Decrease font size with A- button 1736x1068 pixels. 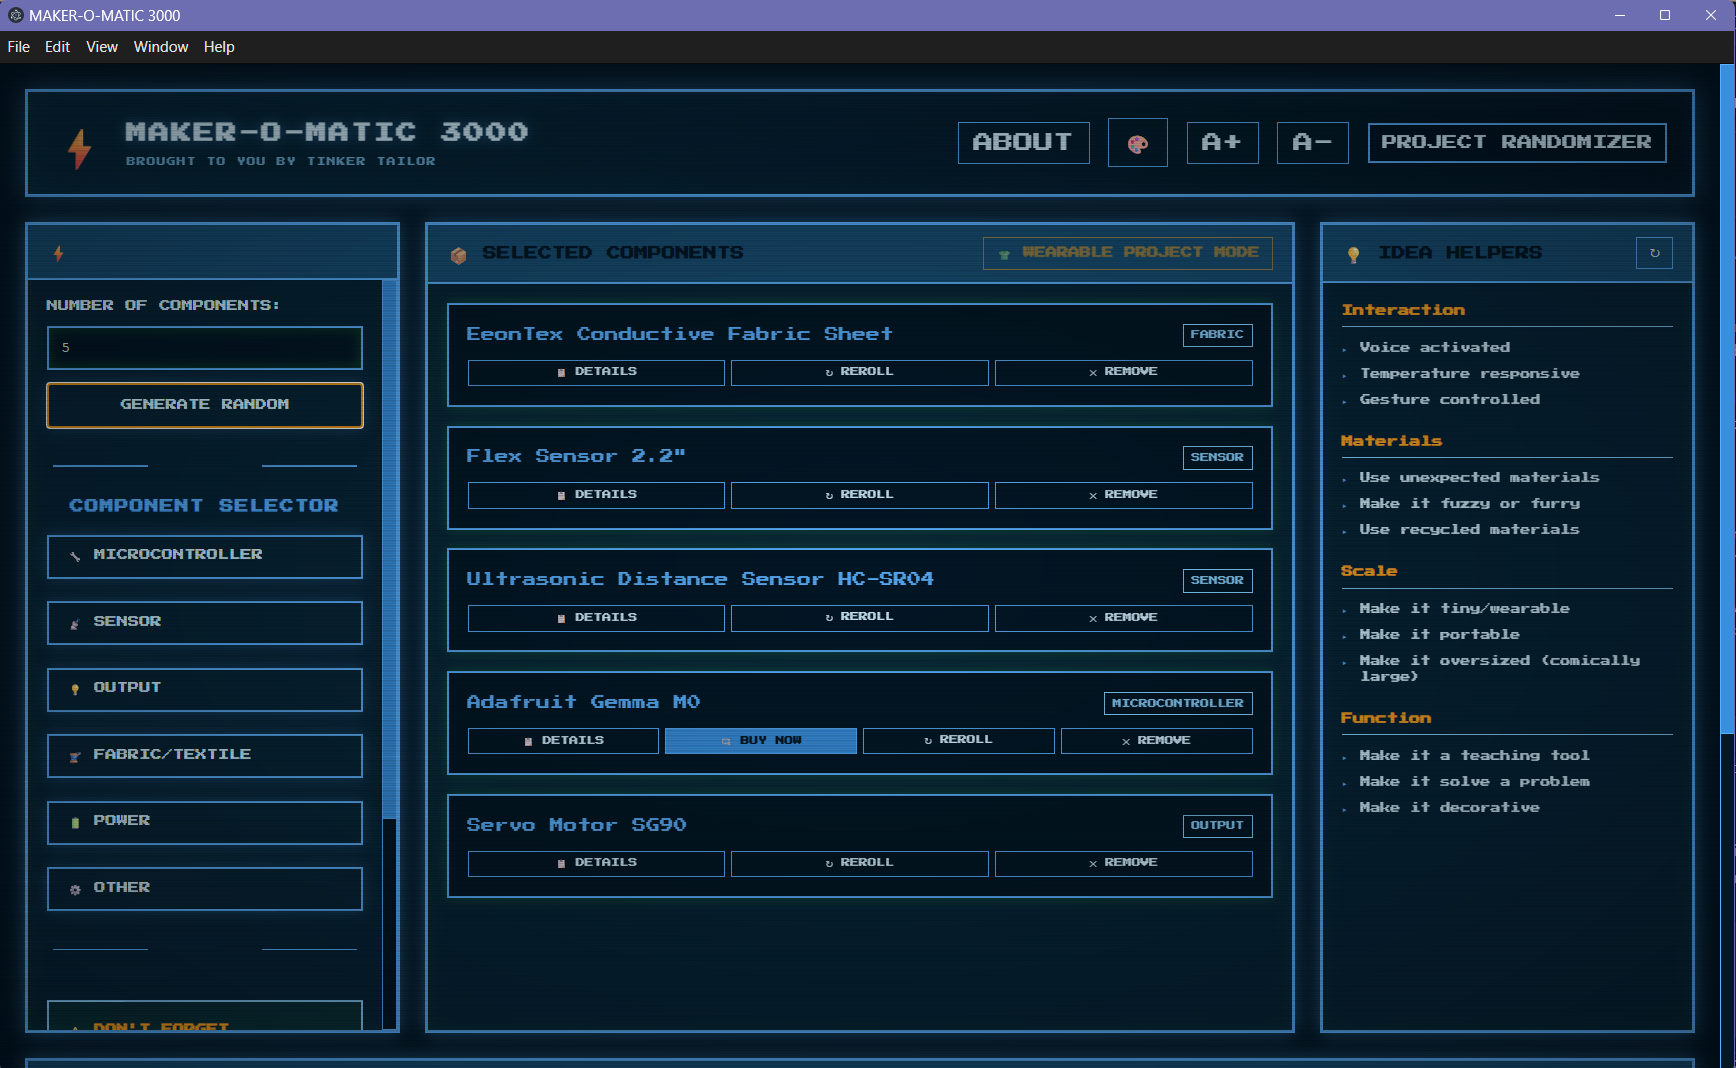point(1312,143)
